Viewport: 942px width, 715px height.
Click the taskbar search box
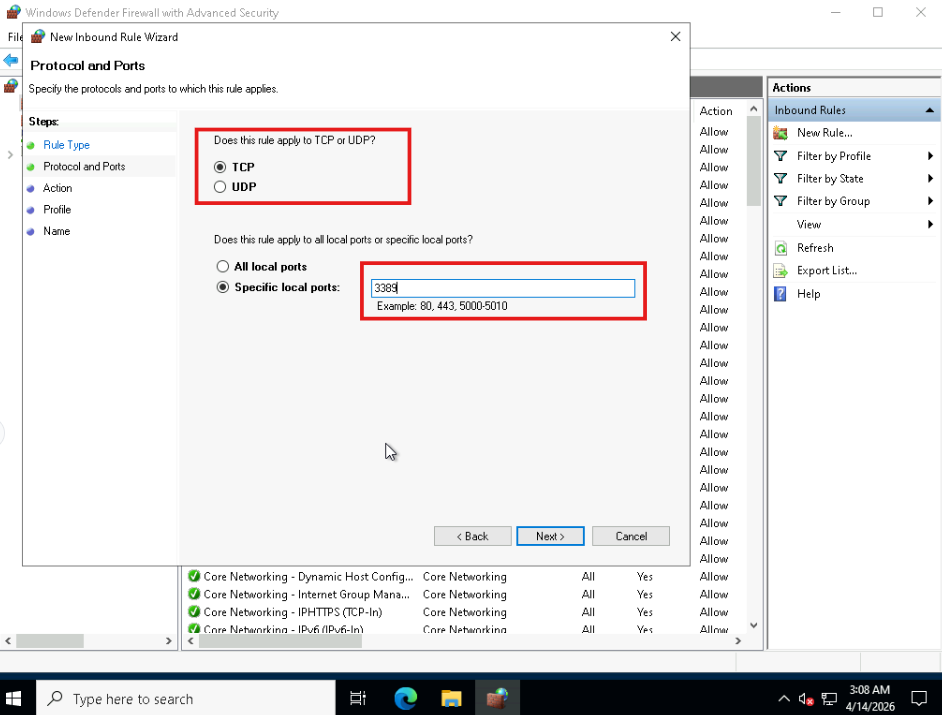point(185,698)
